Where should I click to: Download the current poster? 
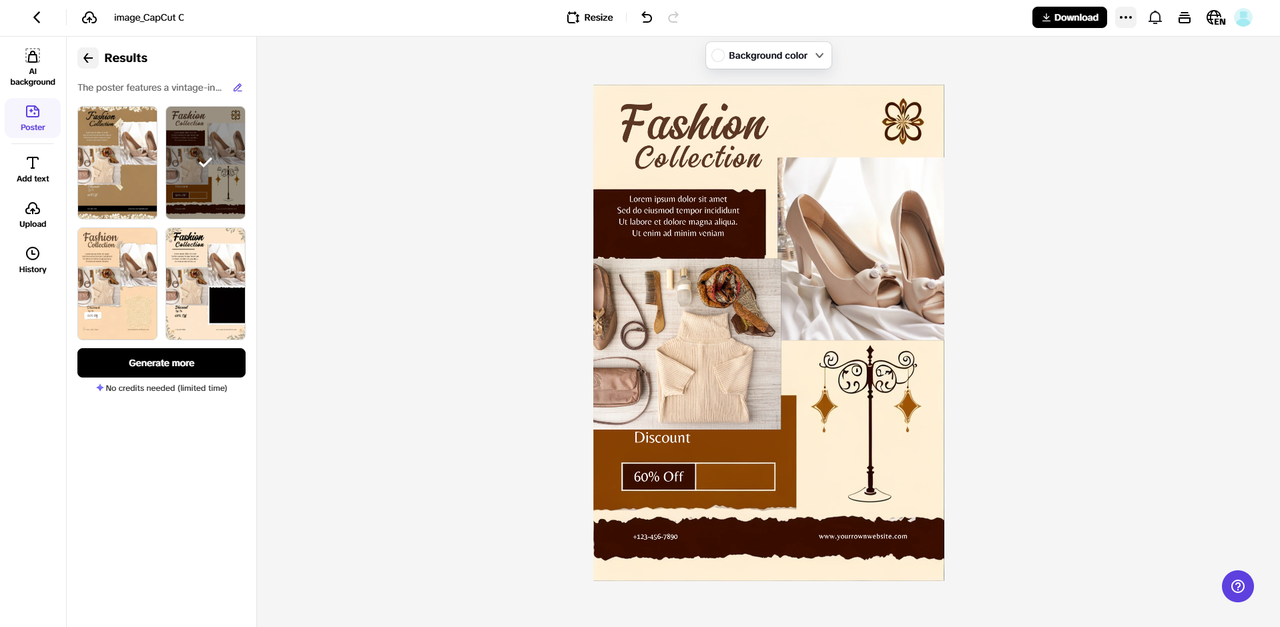[x=1069, y=17]
